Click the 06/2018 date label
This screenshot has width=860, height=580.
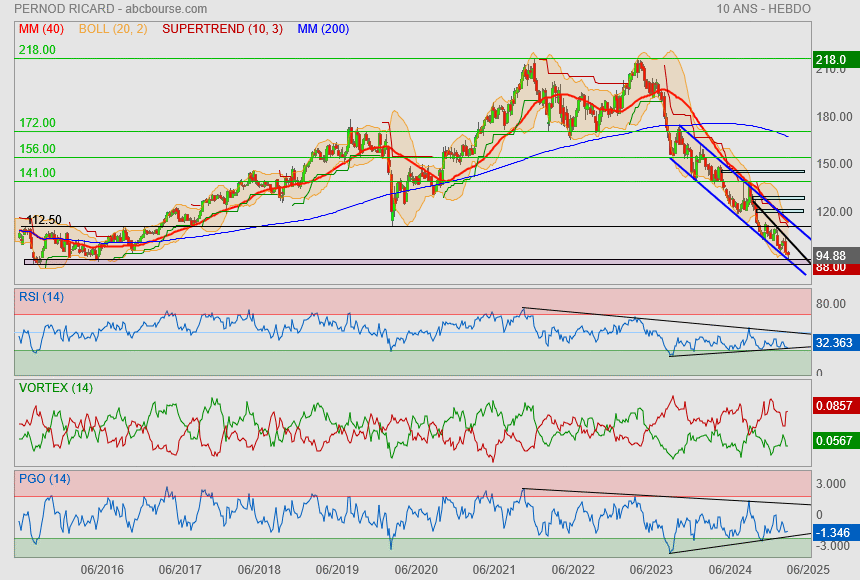click(259, 570)
